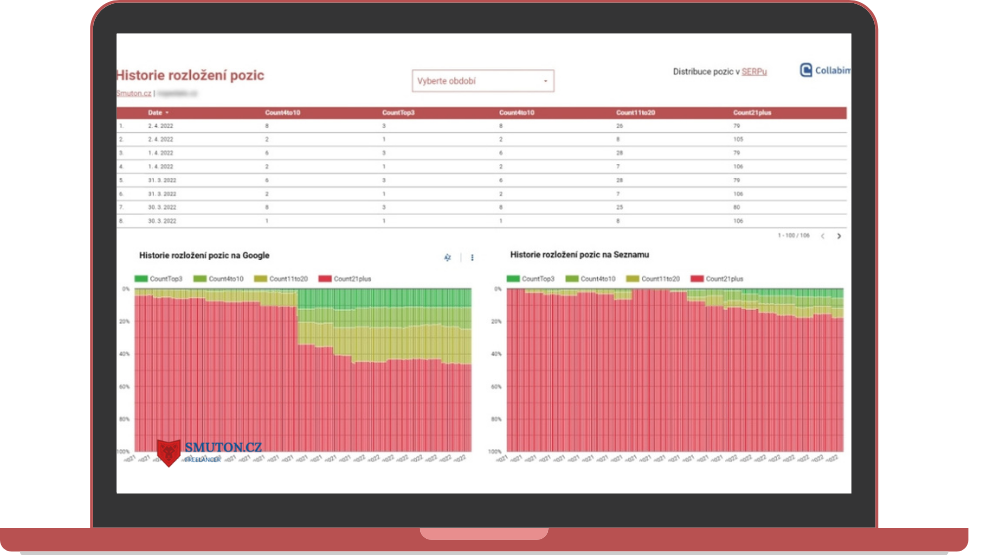Select the value 26 in row 1

619,126
